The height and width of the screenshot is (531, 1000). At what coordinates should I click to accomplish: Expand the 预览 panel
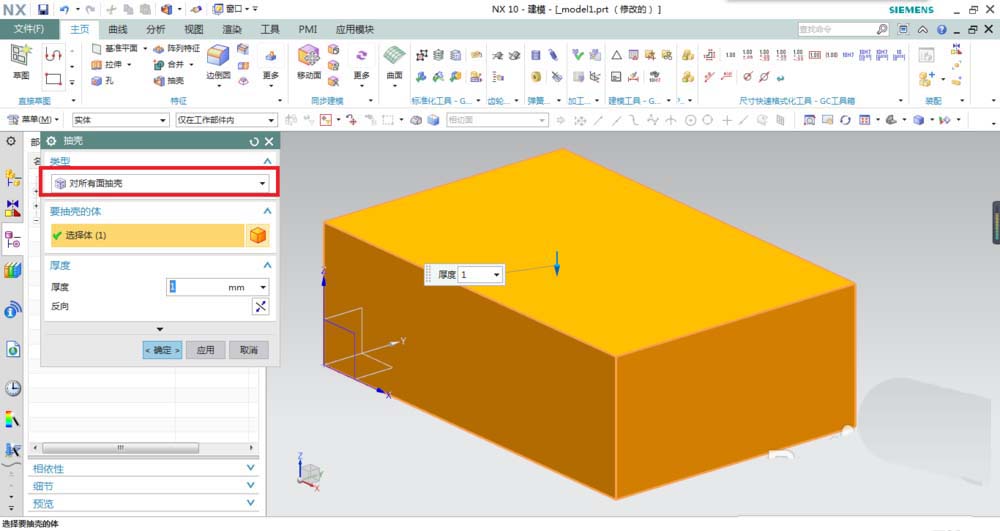click(x=251, y=503)
